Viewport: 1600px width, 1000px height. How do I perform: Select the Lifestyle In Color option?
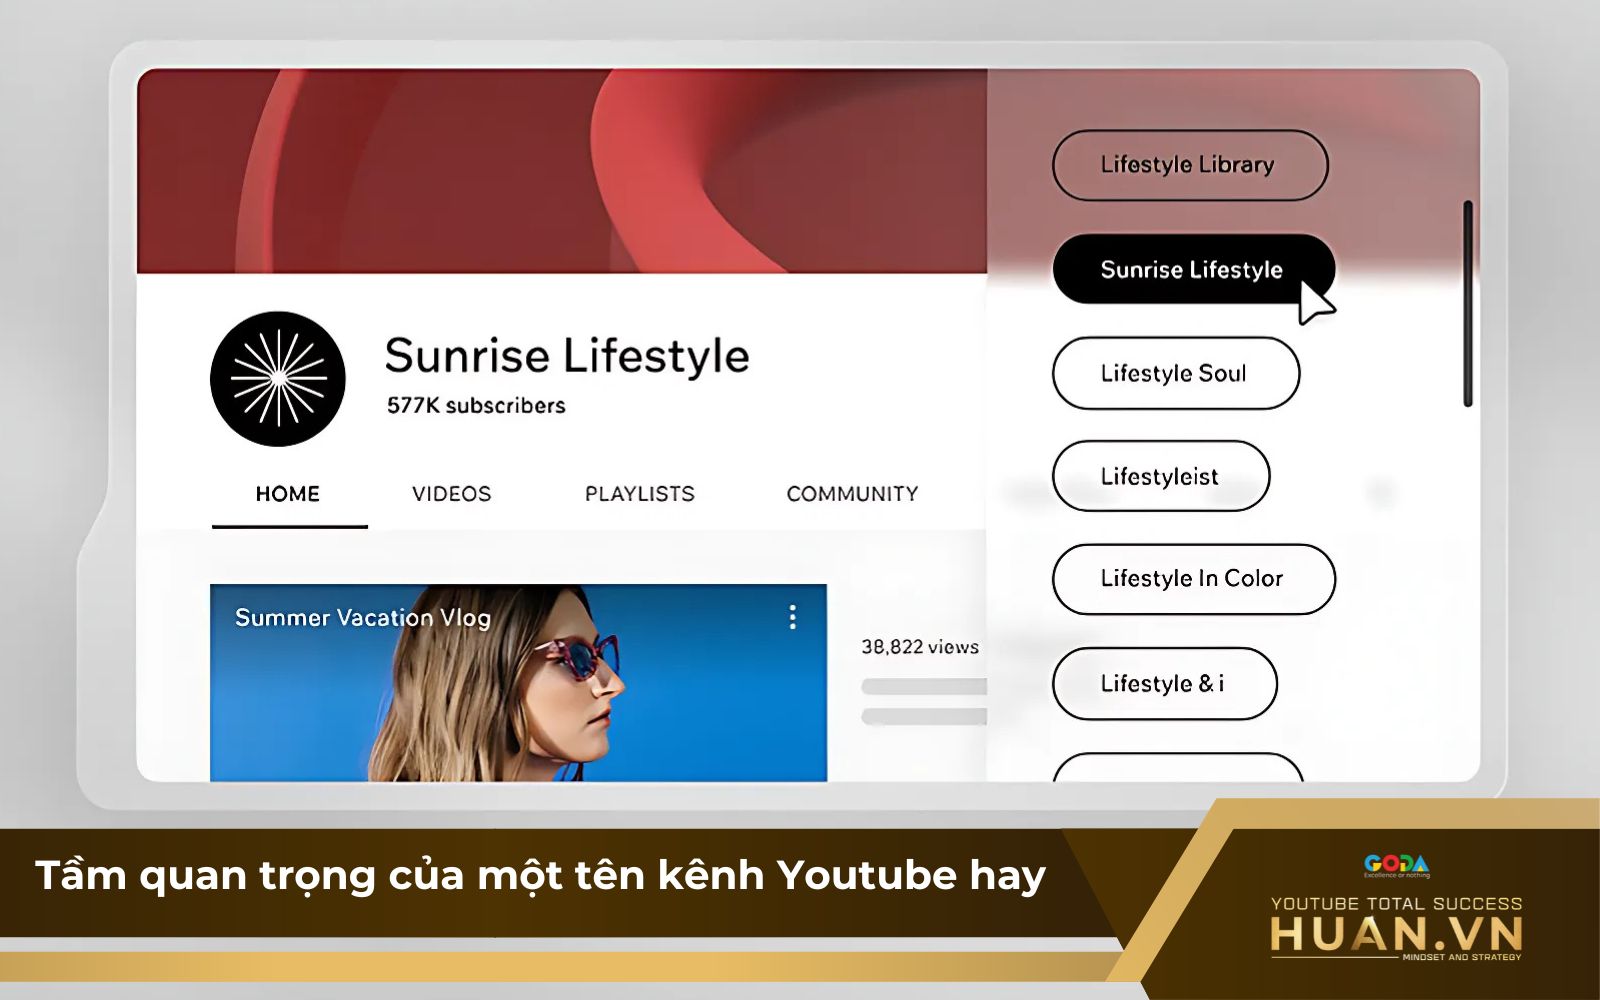[1194, 579]
